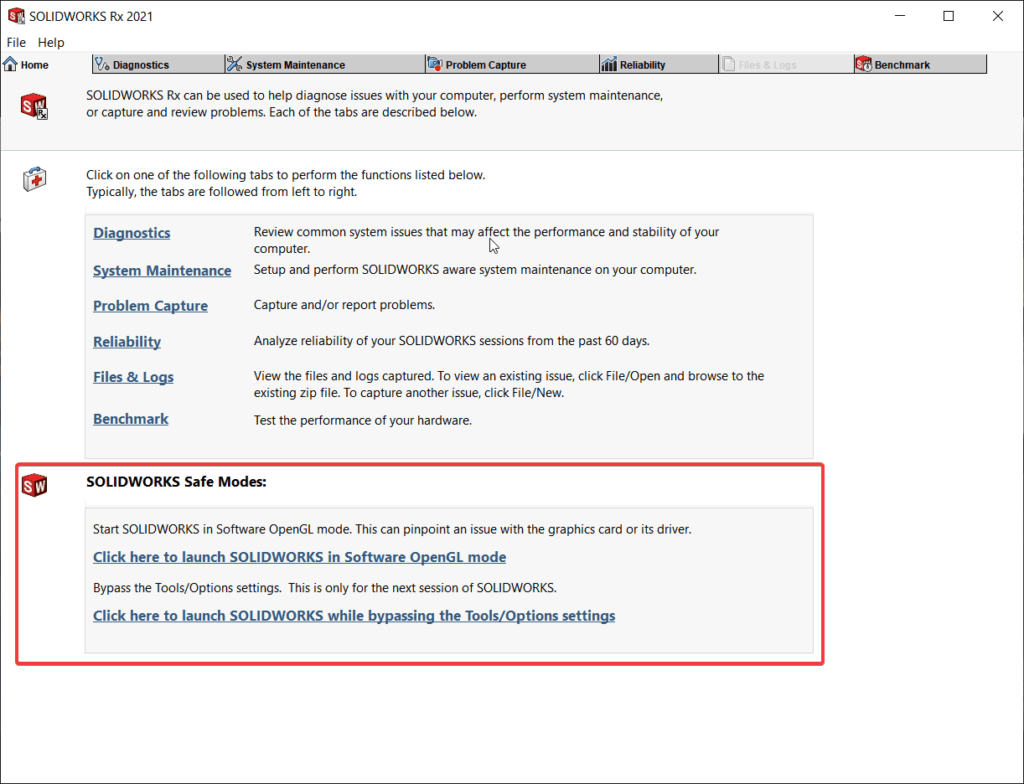1024x784 pixels.
Task: Click the Benchmark tab stopwatch icon
Action: point(863,64)
